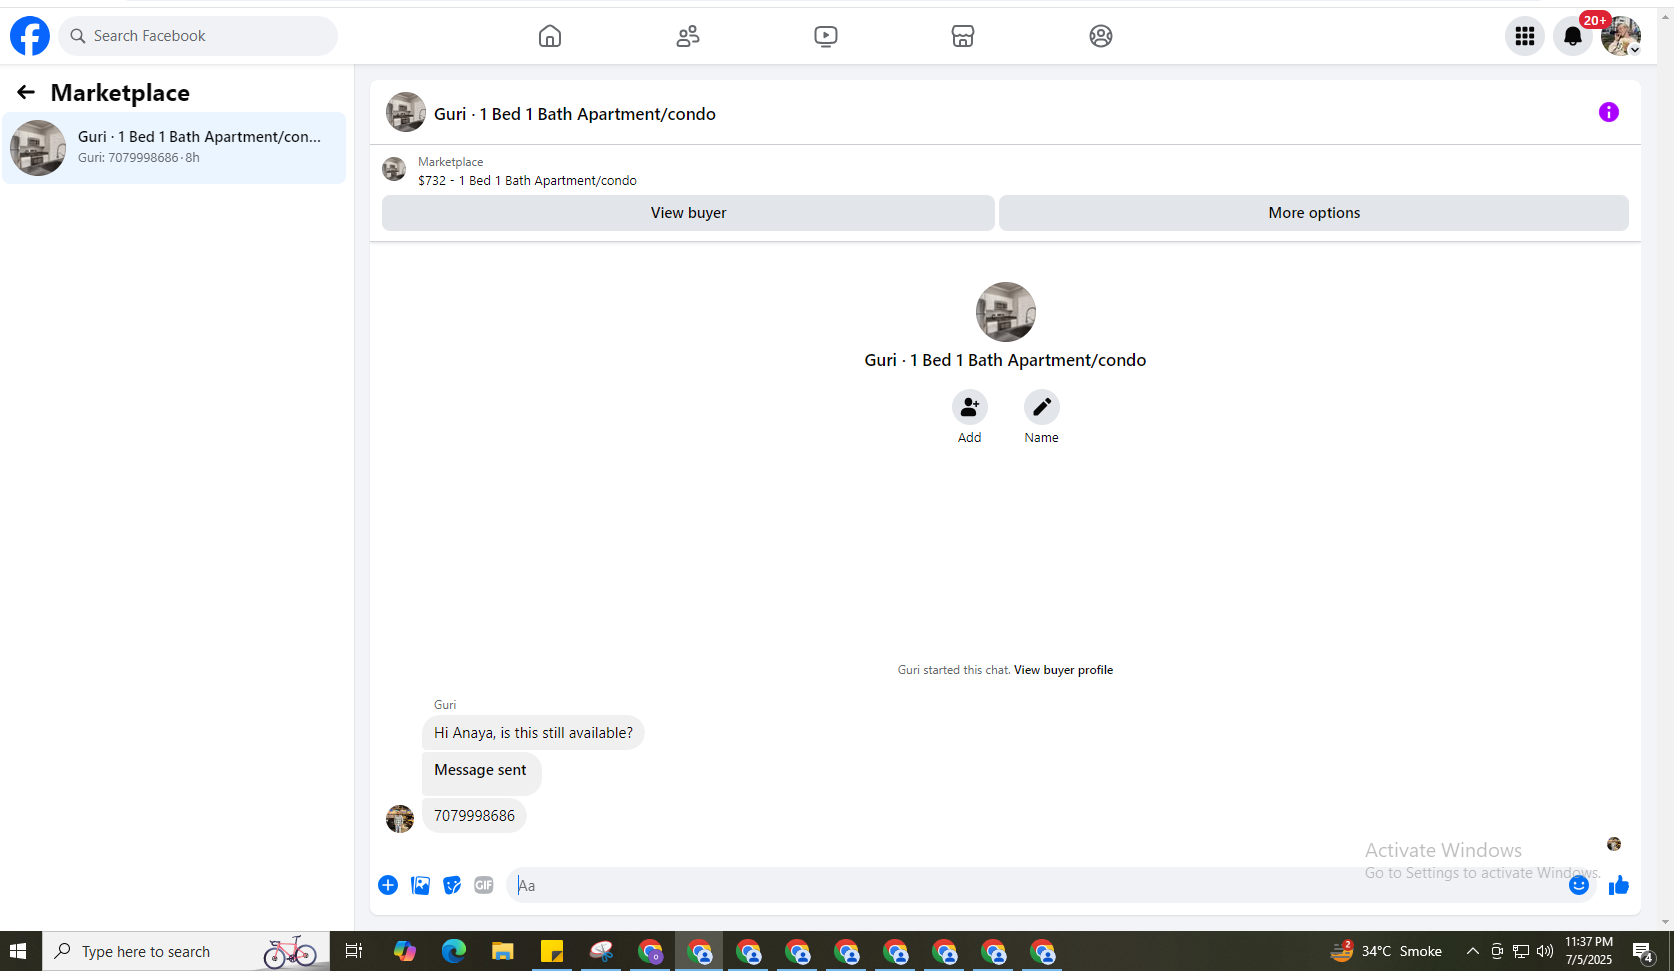
Task: Open the Windows Start menu
Action: 18,951
